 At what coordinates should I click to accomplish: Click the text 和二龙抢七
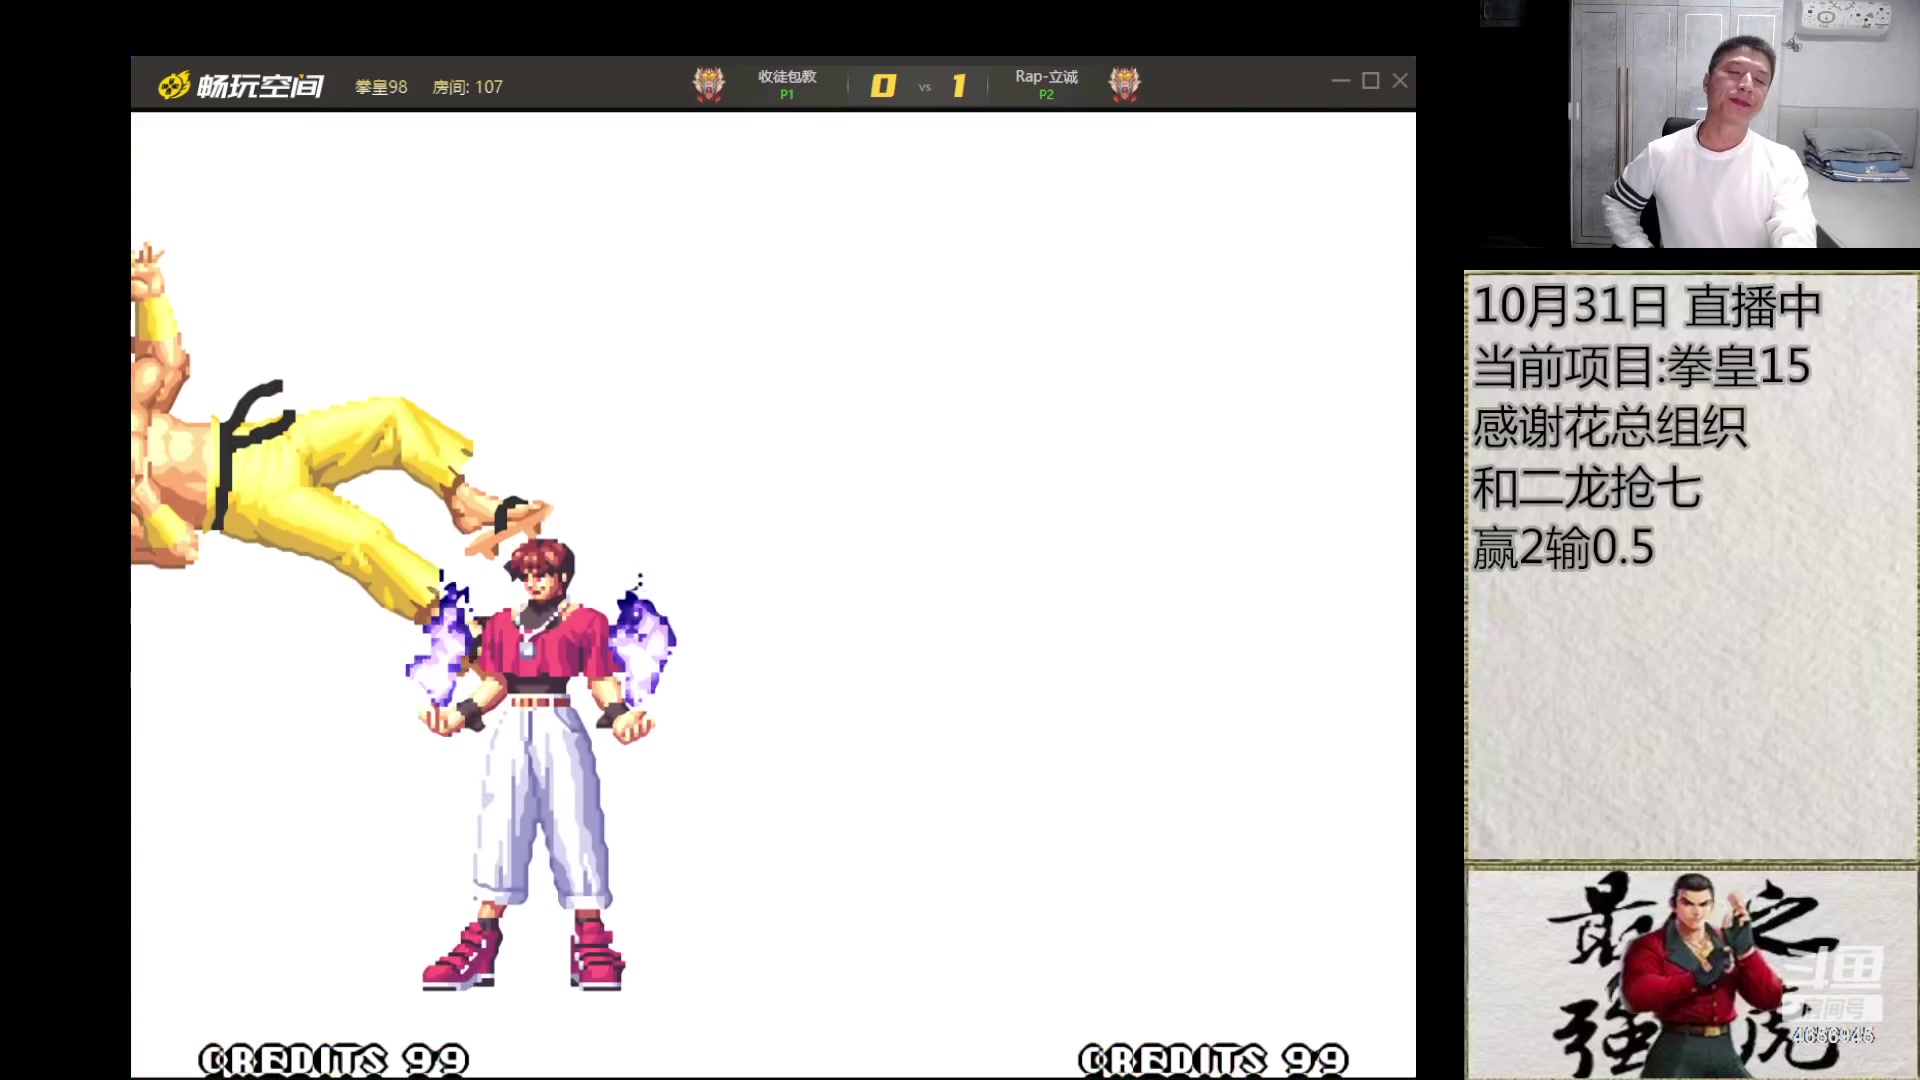pyautogui.click(x=1586, y=488)
